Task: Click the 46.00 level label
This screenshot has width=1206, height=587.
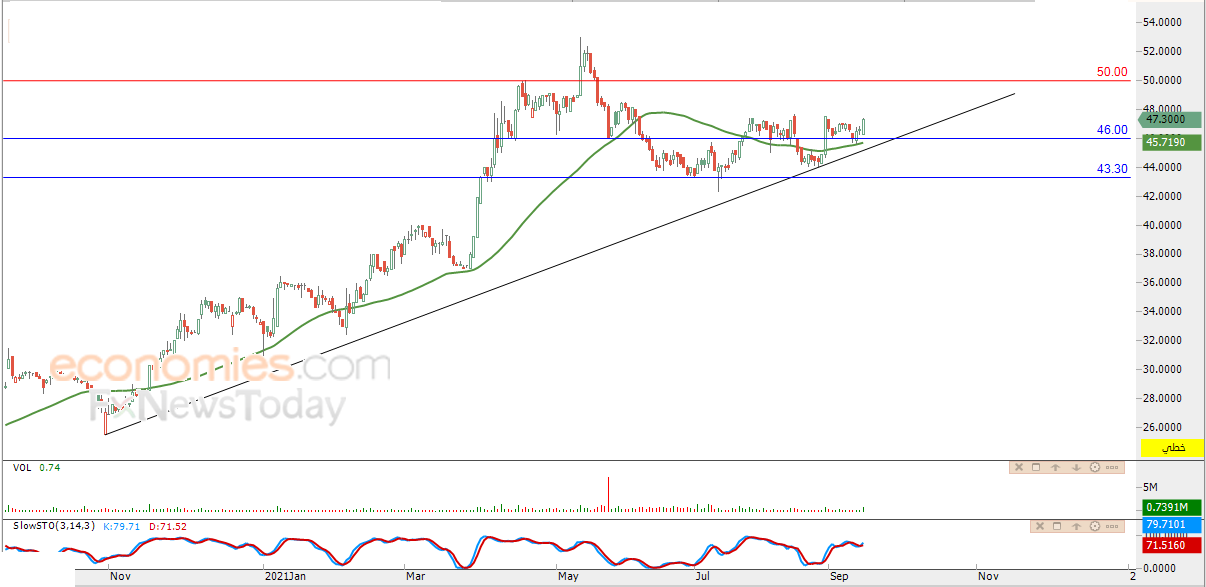Action: pyautogui.click(x=1112, y=130)
